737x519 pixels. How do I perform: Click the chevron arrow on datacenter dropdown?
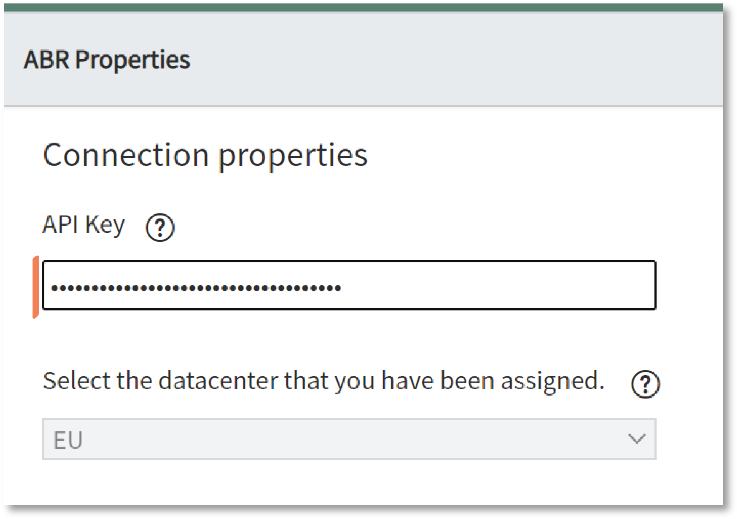[x=636, y=439]
